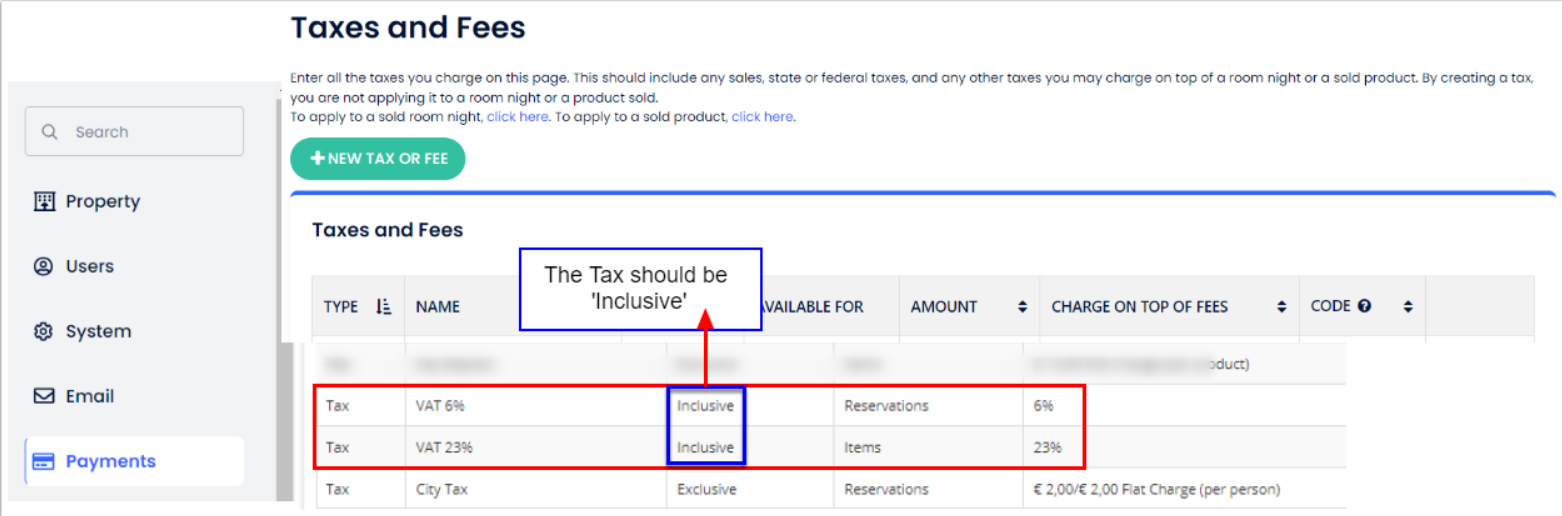Click the search magnifier icon
Viewport: 1562px width, 516px height.
coord(49,132)
